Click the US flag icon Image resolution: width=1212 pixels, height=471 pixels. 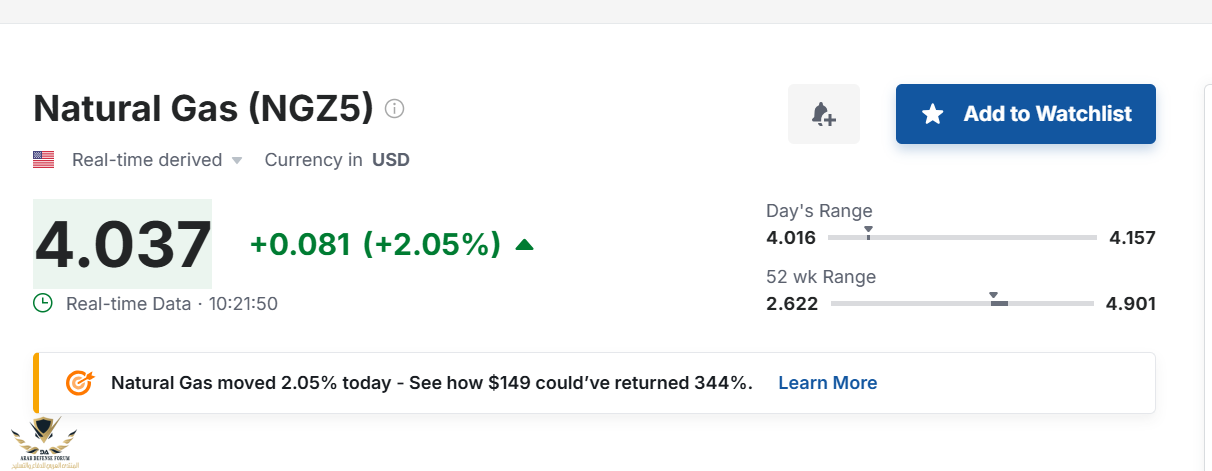pyautogui.click(x=43, y=159)
